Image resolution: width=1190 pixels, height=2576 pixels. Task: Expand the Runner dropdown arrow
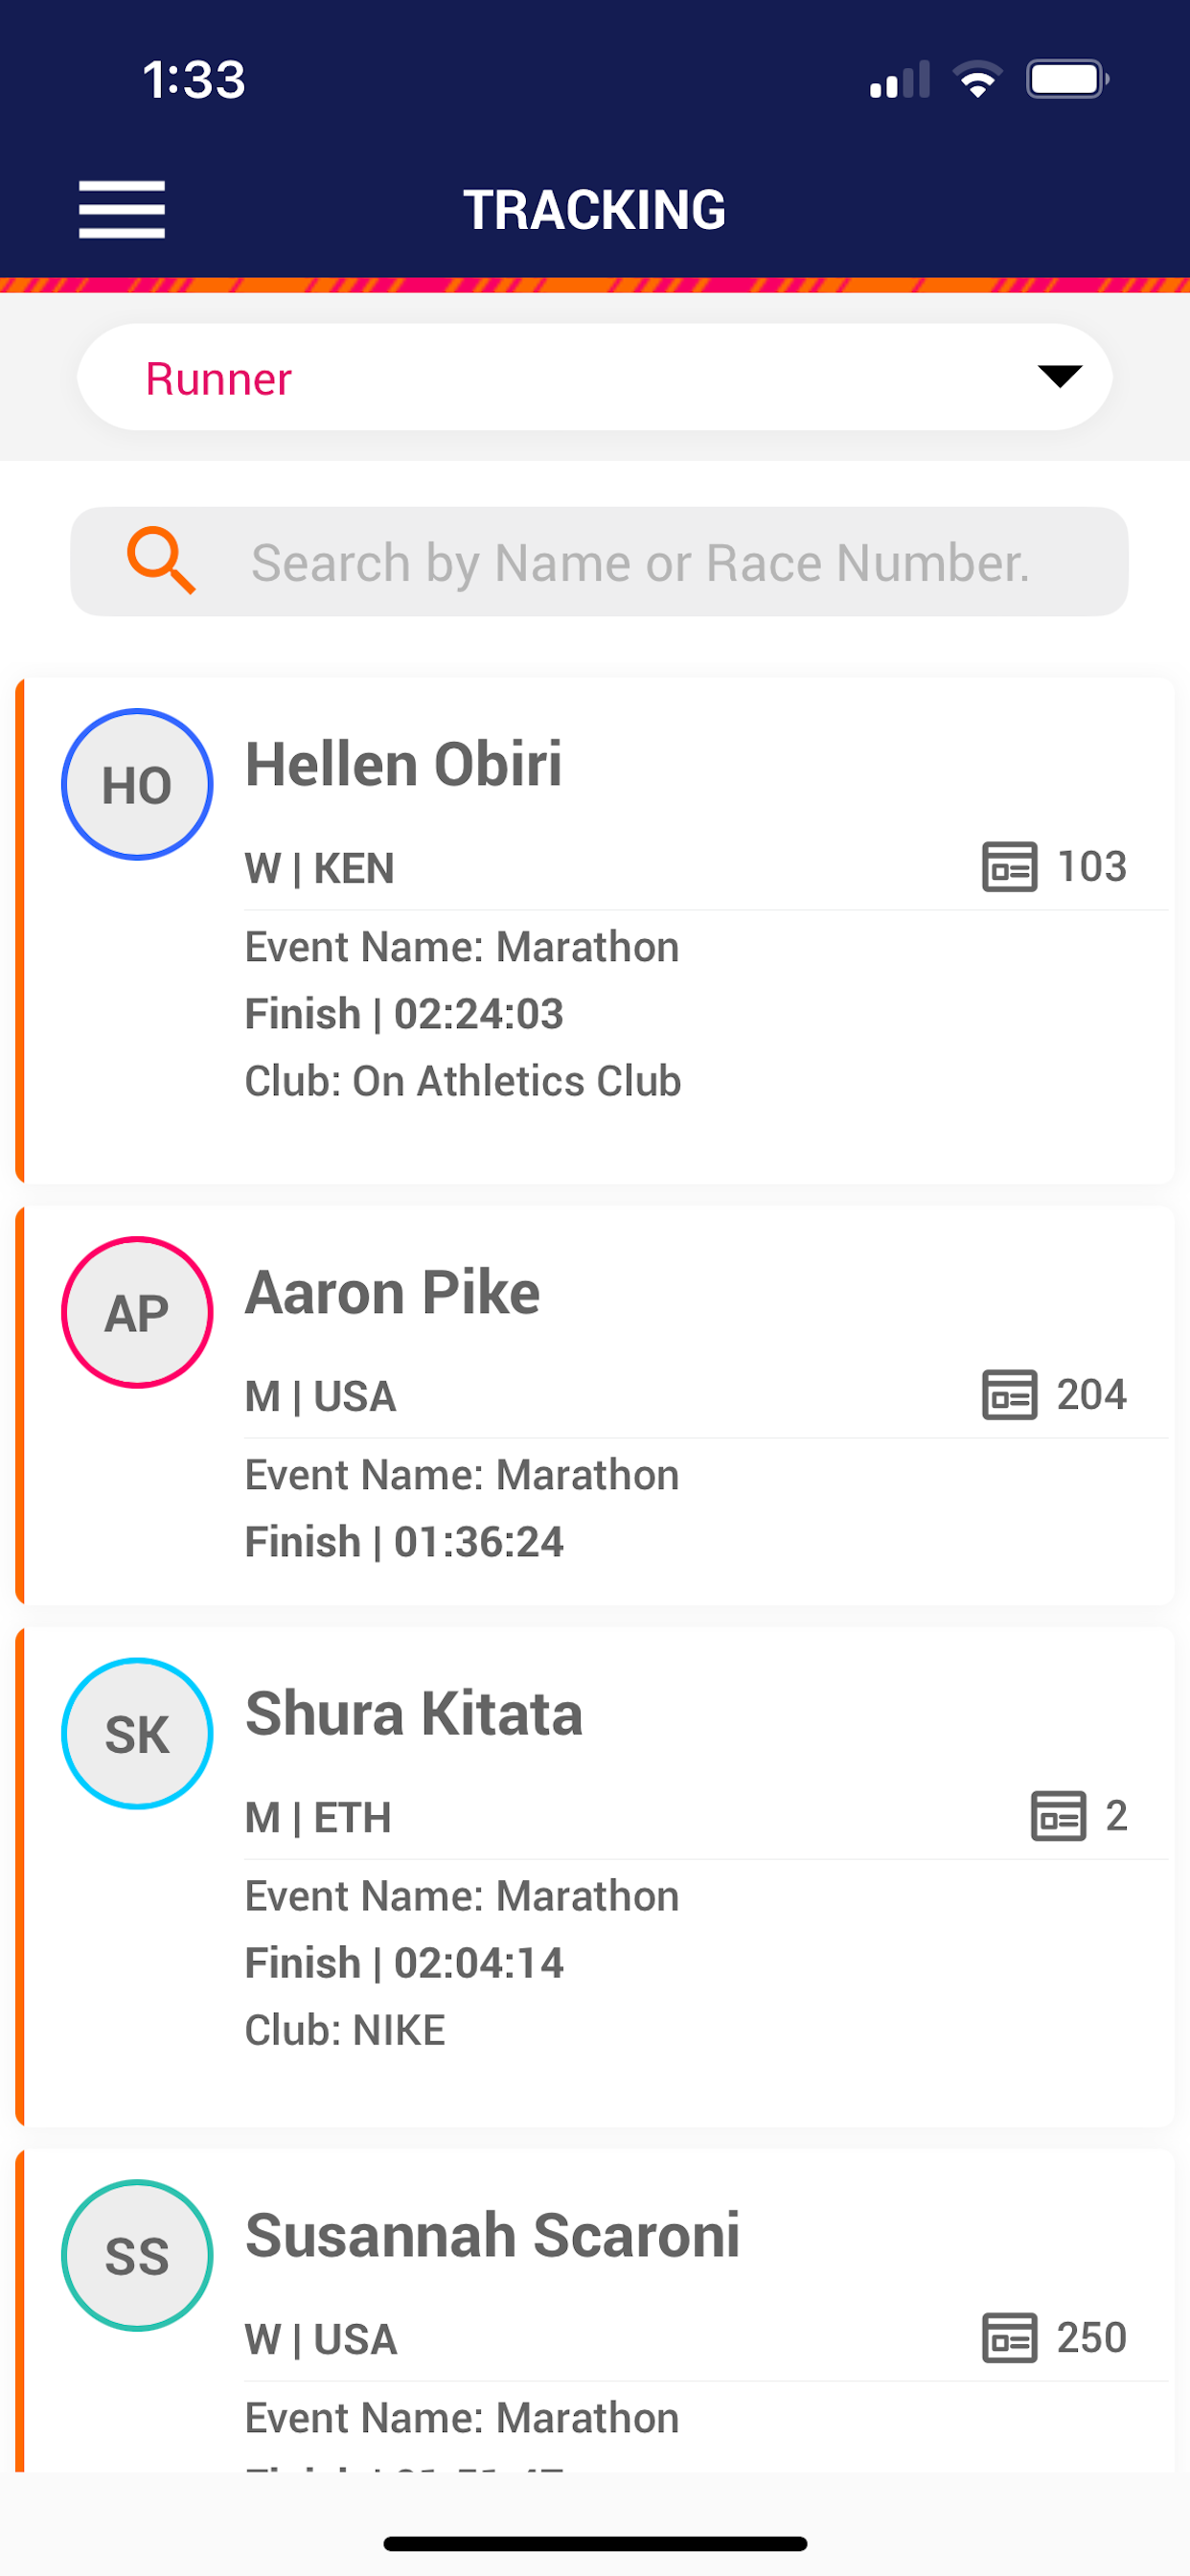click(x=1060, y=376)
